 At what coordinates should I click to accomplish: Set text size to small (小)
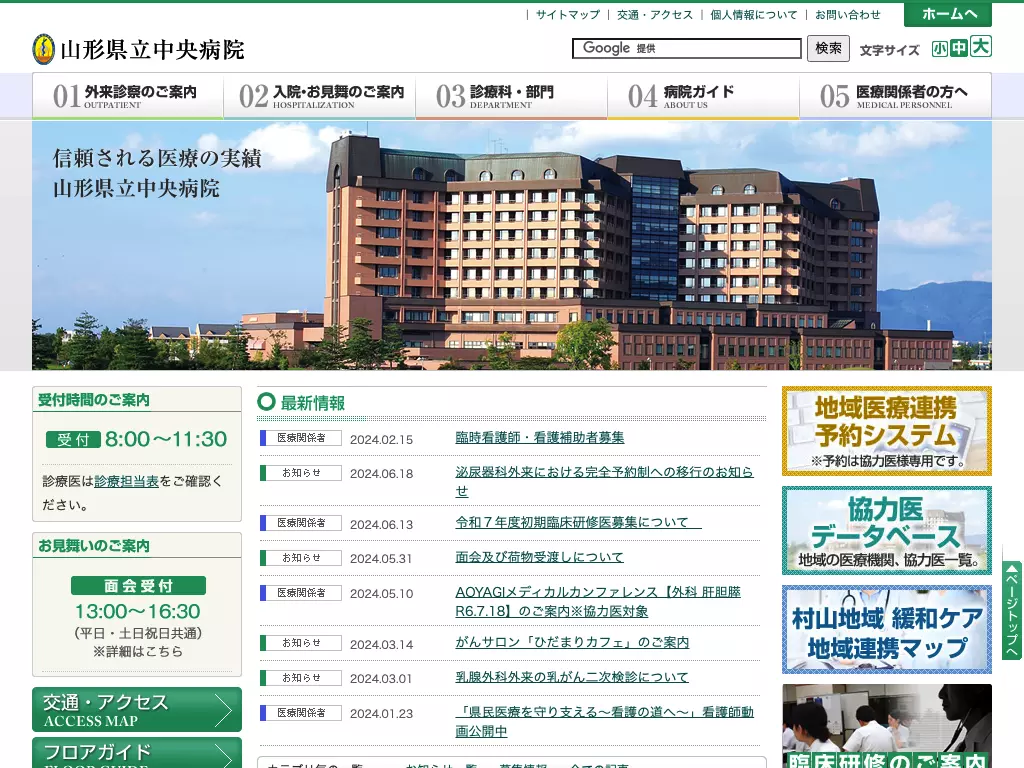(x=939, y=49)
